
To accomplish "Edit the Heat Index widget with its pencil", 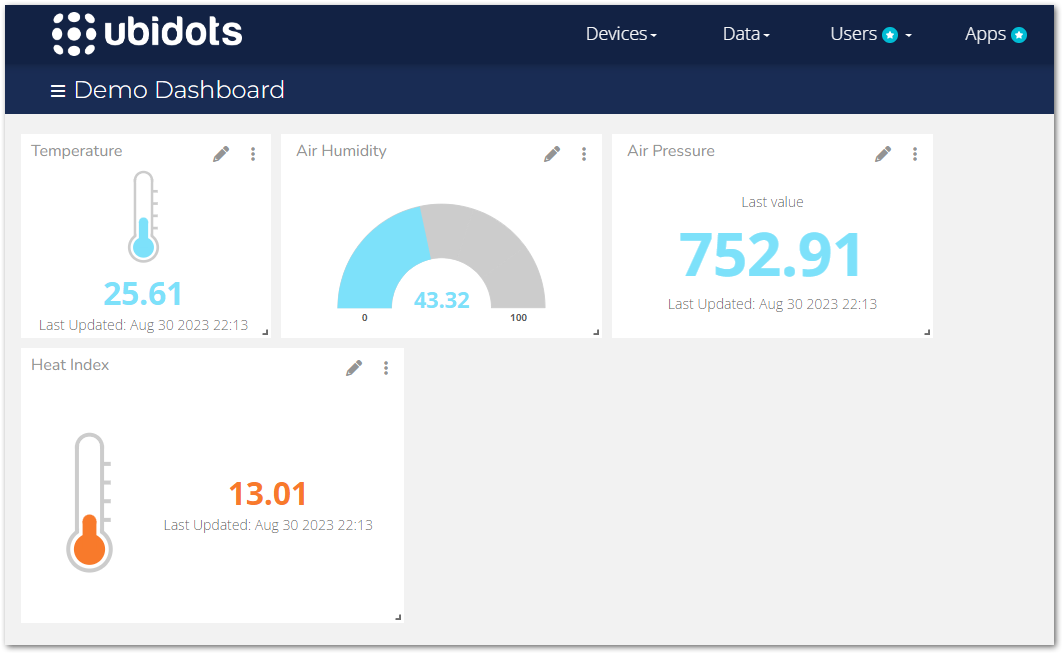I will 354,367.
